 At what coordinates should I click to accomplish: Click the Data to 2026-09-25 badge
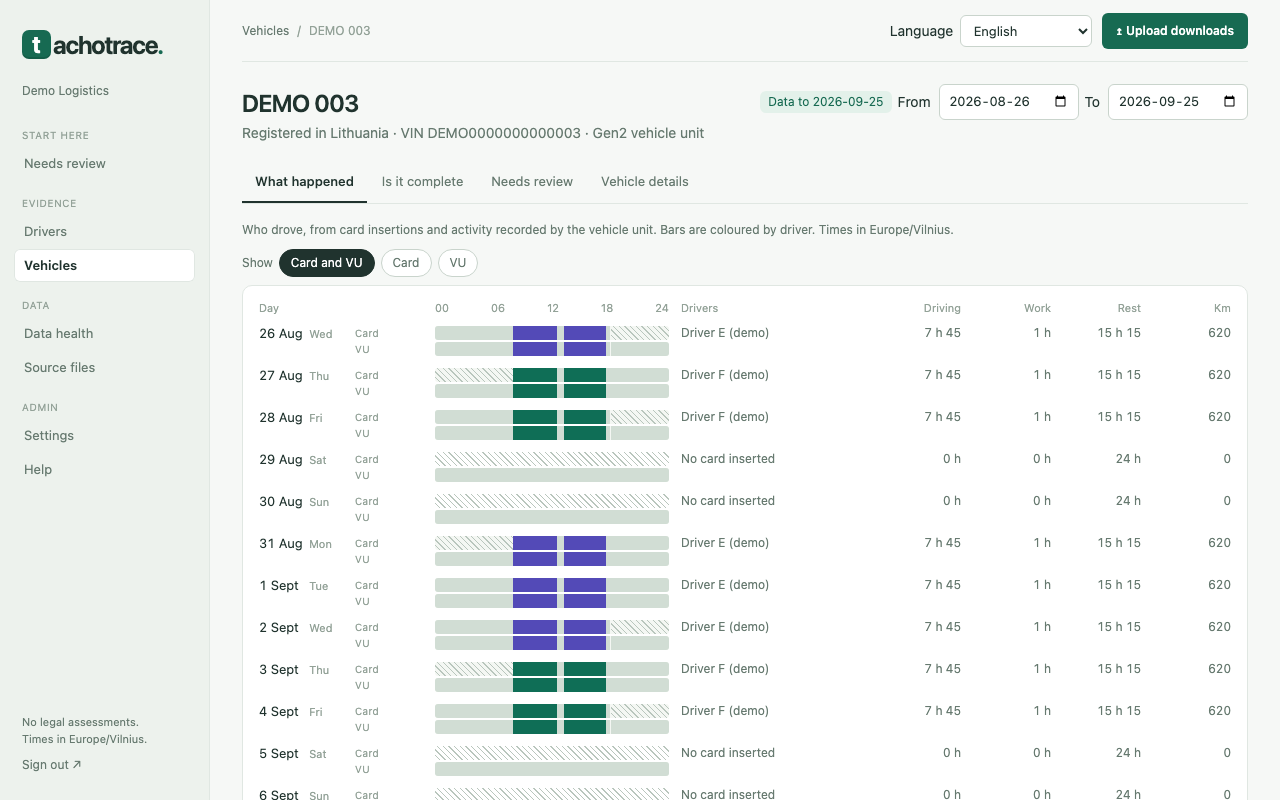coord(826,102)
